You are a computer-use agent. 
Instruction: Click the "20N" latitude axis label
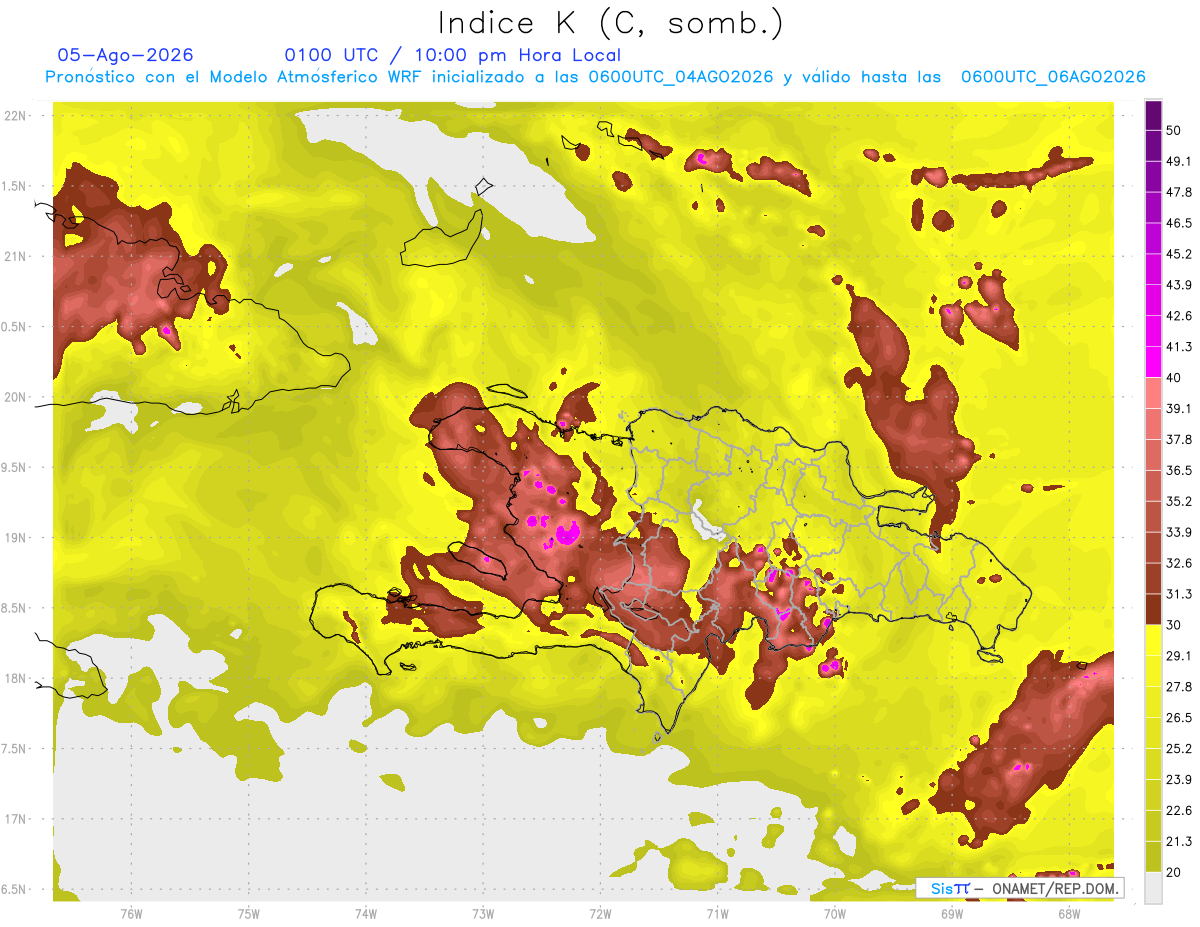(17, 397)
